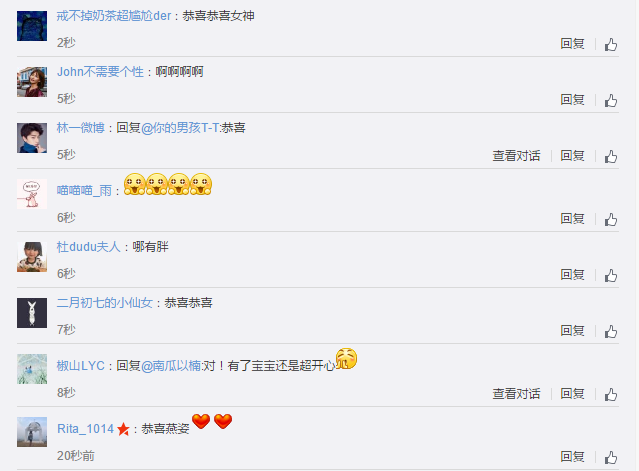Viewport: 639px width, 471px height.
Task: Open 喵喵喵_雨's profile via username
Action: [x=84, y=190]
